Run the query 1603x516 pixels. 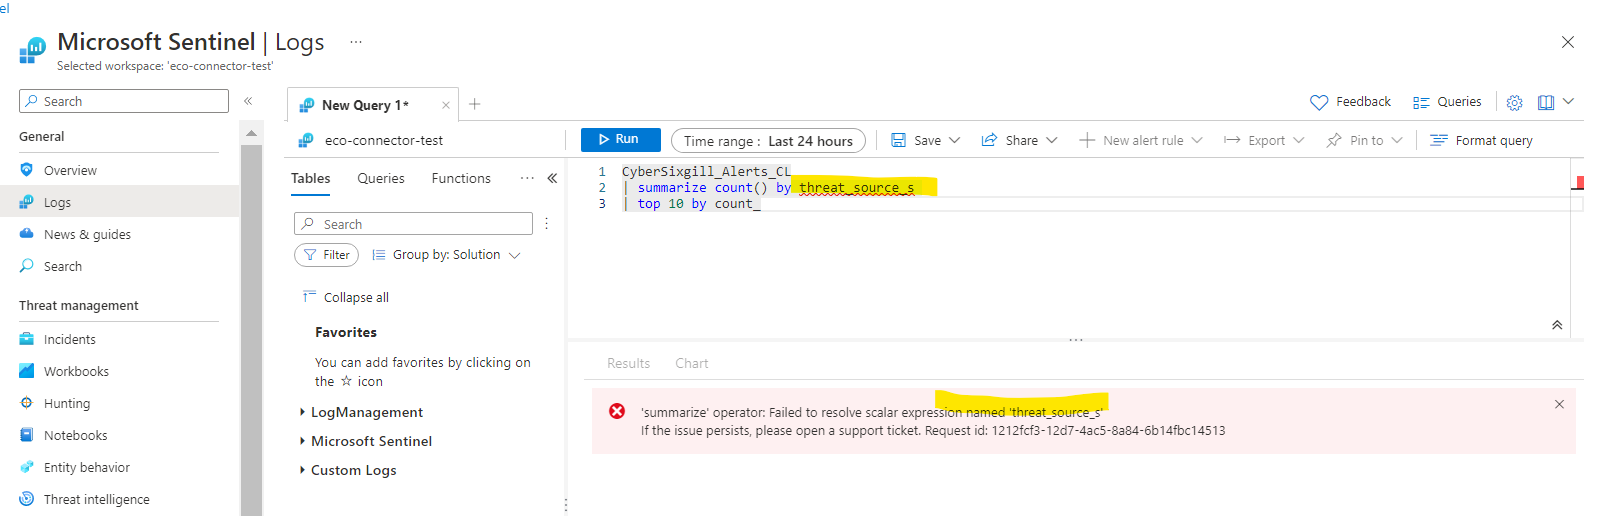click(x=620, y=139)
